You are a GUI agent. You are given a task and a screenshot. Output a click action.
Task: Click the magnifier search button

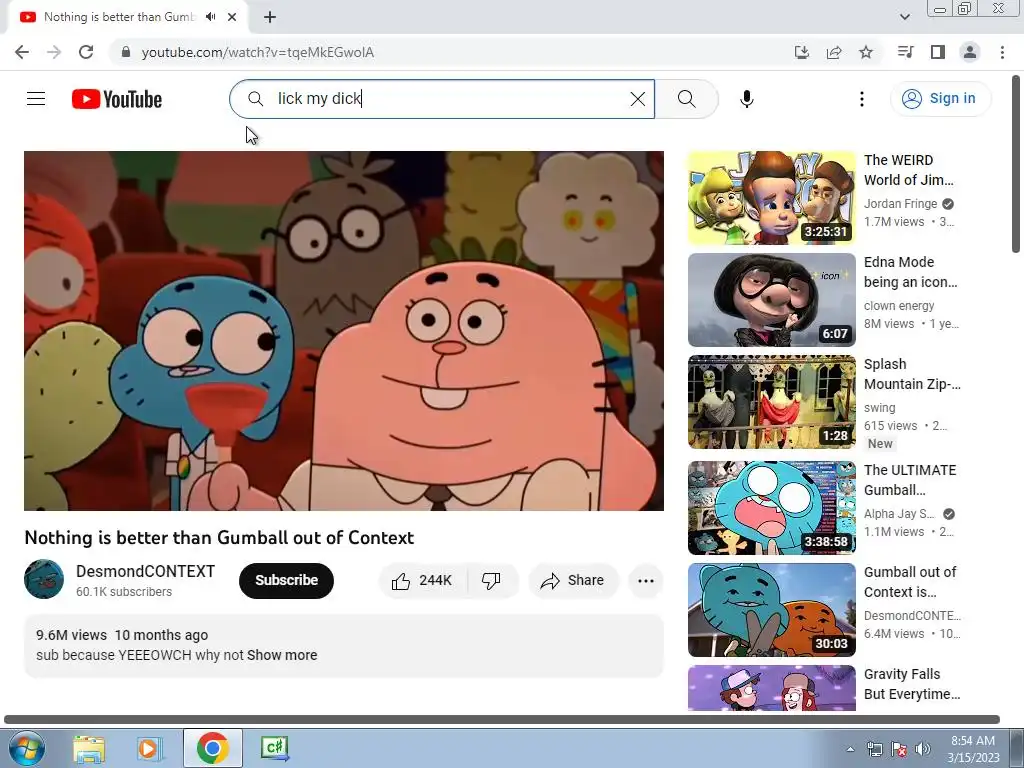click(686, 99)
